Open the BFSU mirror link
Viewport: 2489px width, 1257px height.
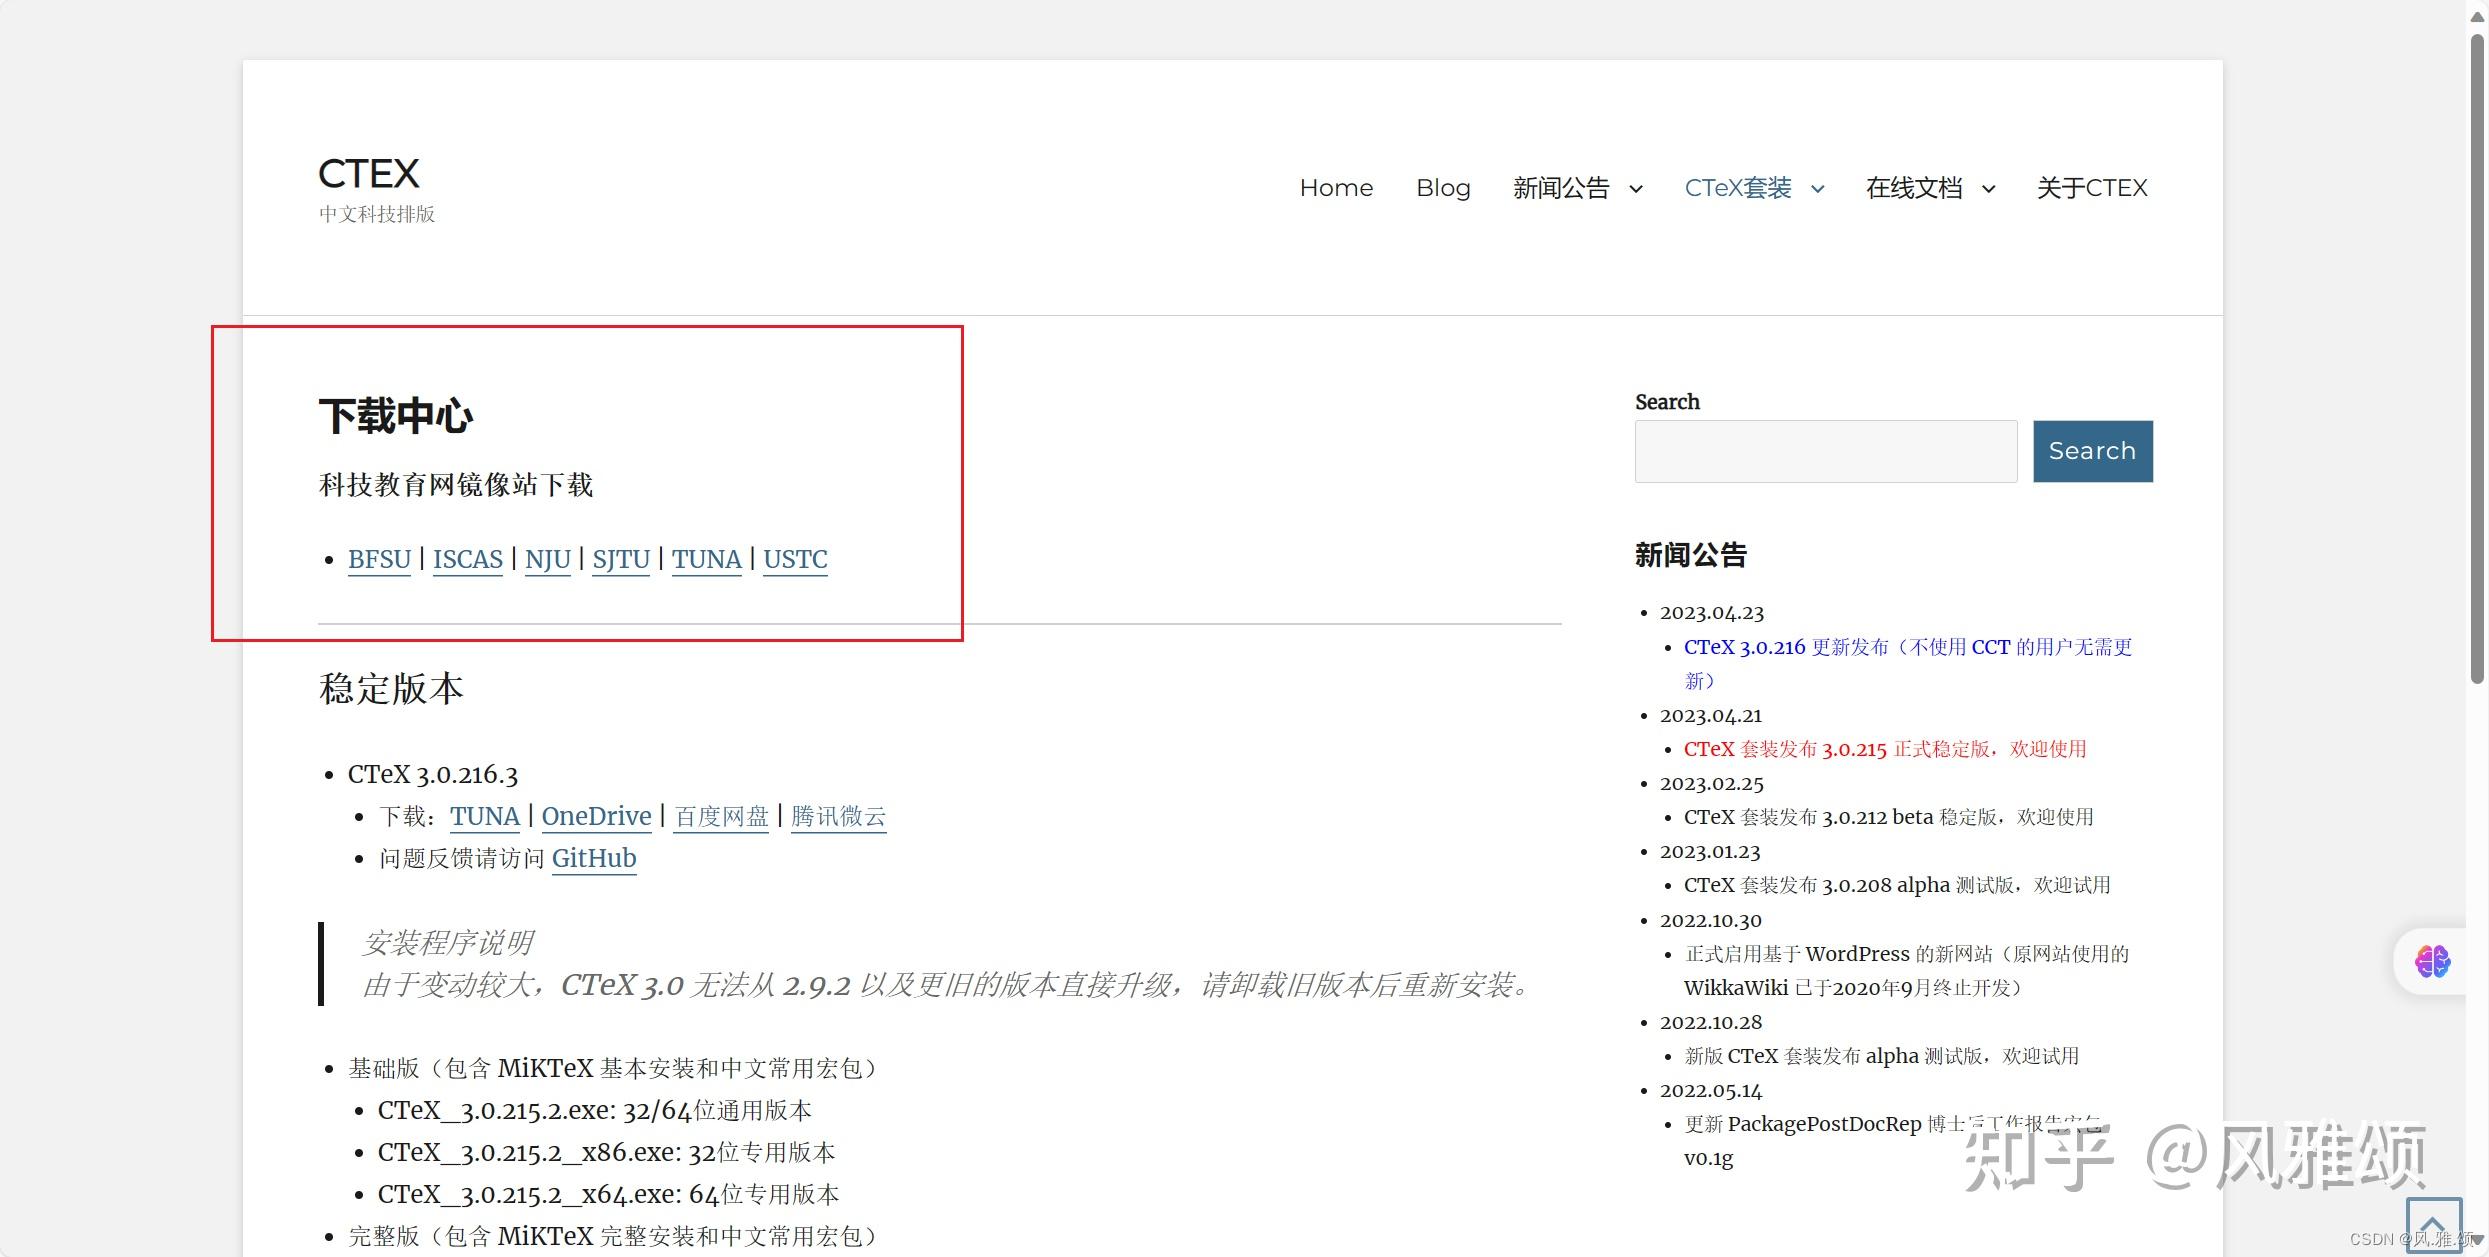click(x=379, y=560)
